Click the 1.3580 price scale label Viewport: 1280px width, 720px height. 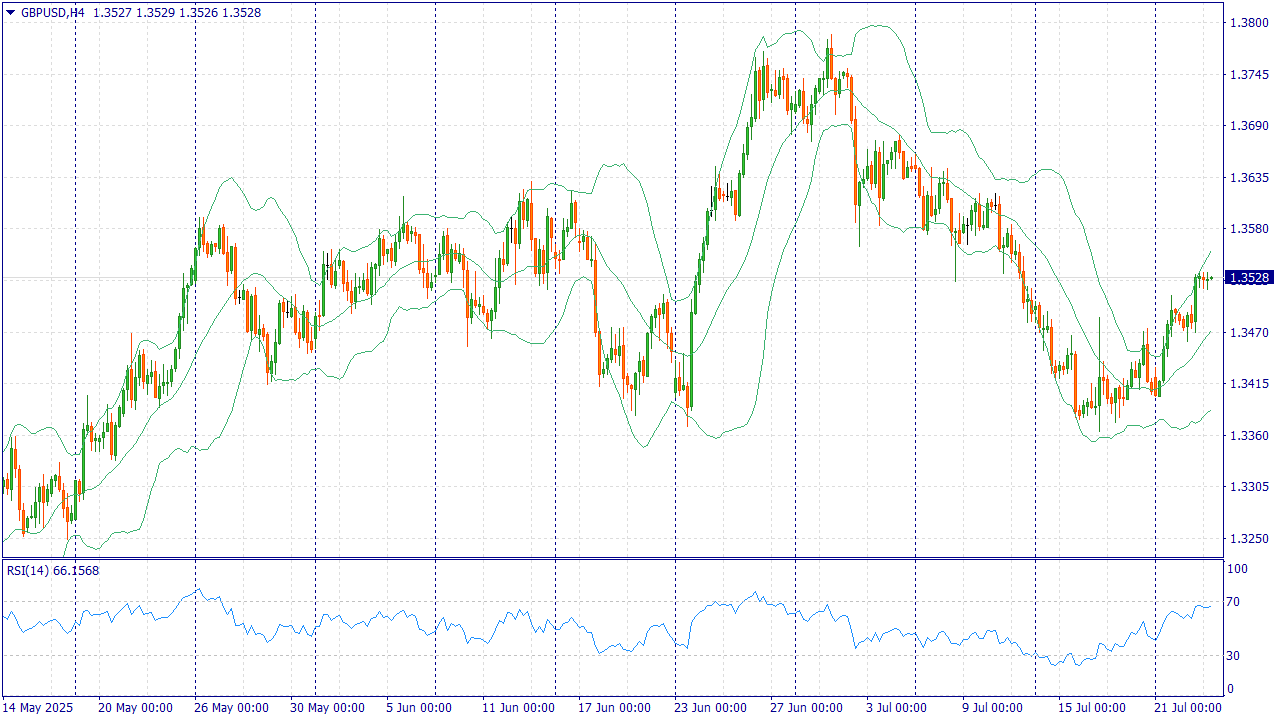1249,229
